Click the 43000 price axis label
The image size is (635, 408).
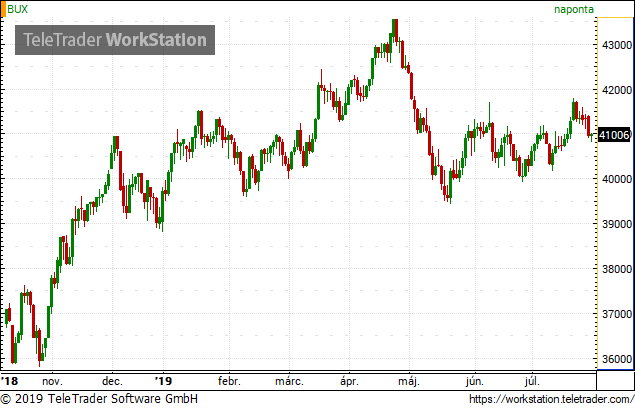pyautogui.click(x=617, y=45)
